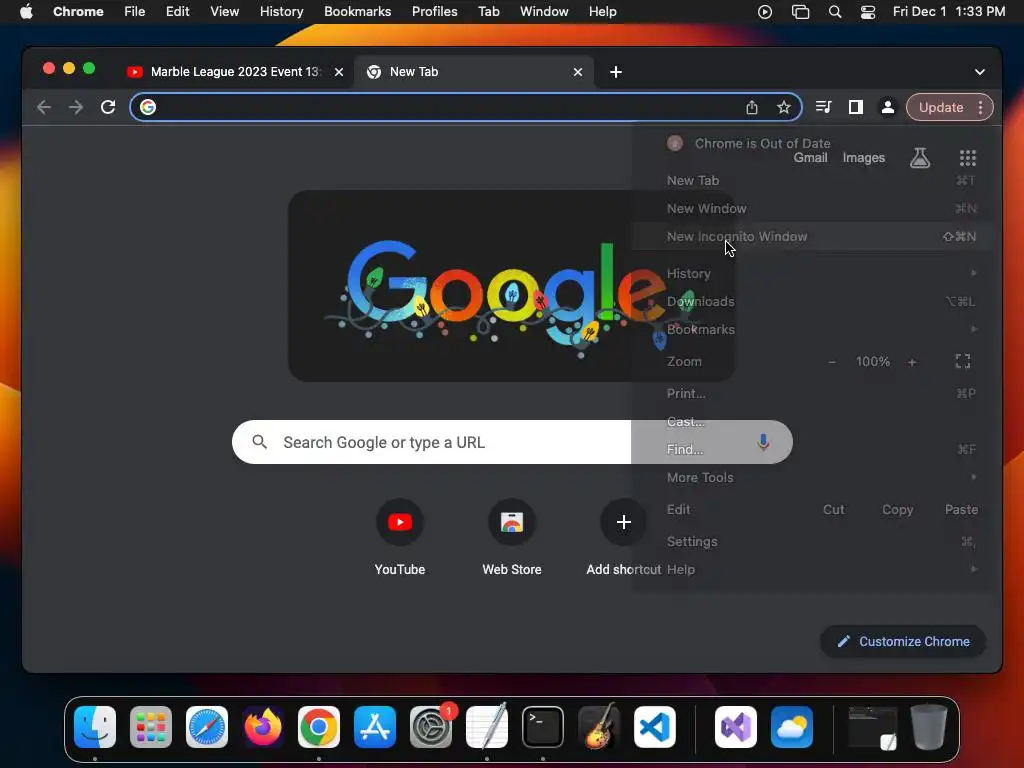The height and width of the screenshot is (768, 1024).
Task: Open the Google apps grid
Action: [967, 157]
